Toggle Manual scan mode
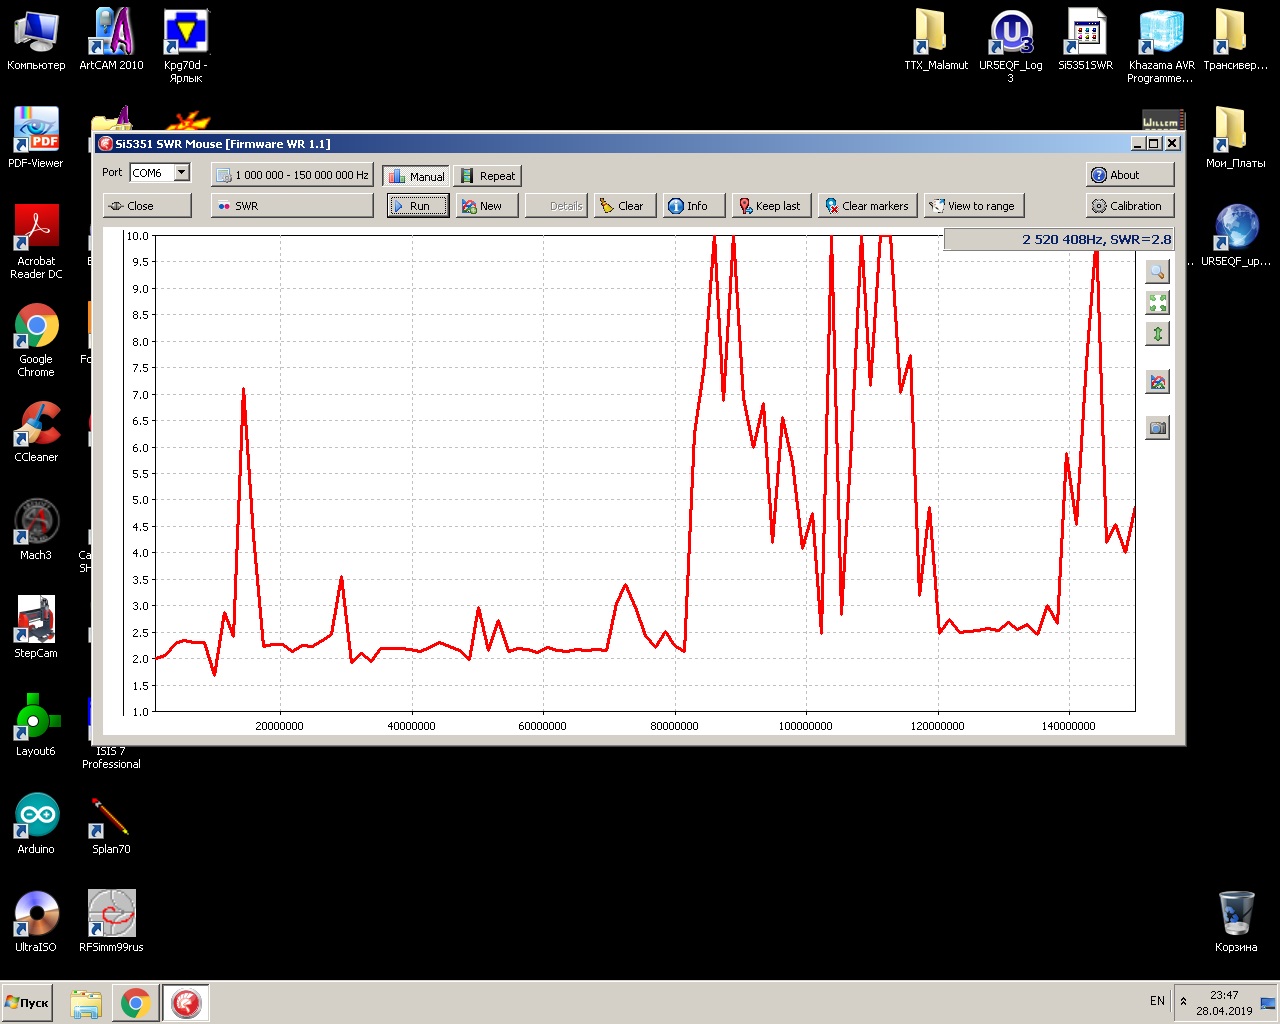This screenshot has height=1024, width=1280. click(x=416, y=176)
